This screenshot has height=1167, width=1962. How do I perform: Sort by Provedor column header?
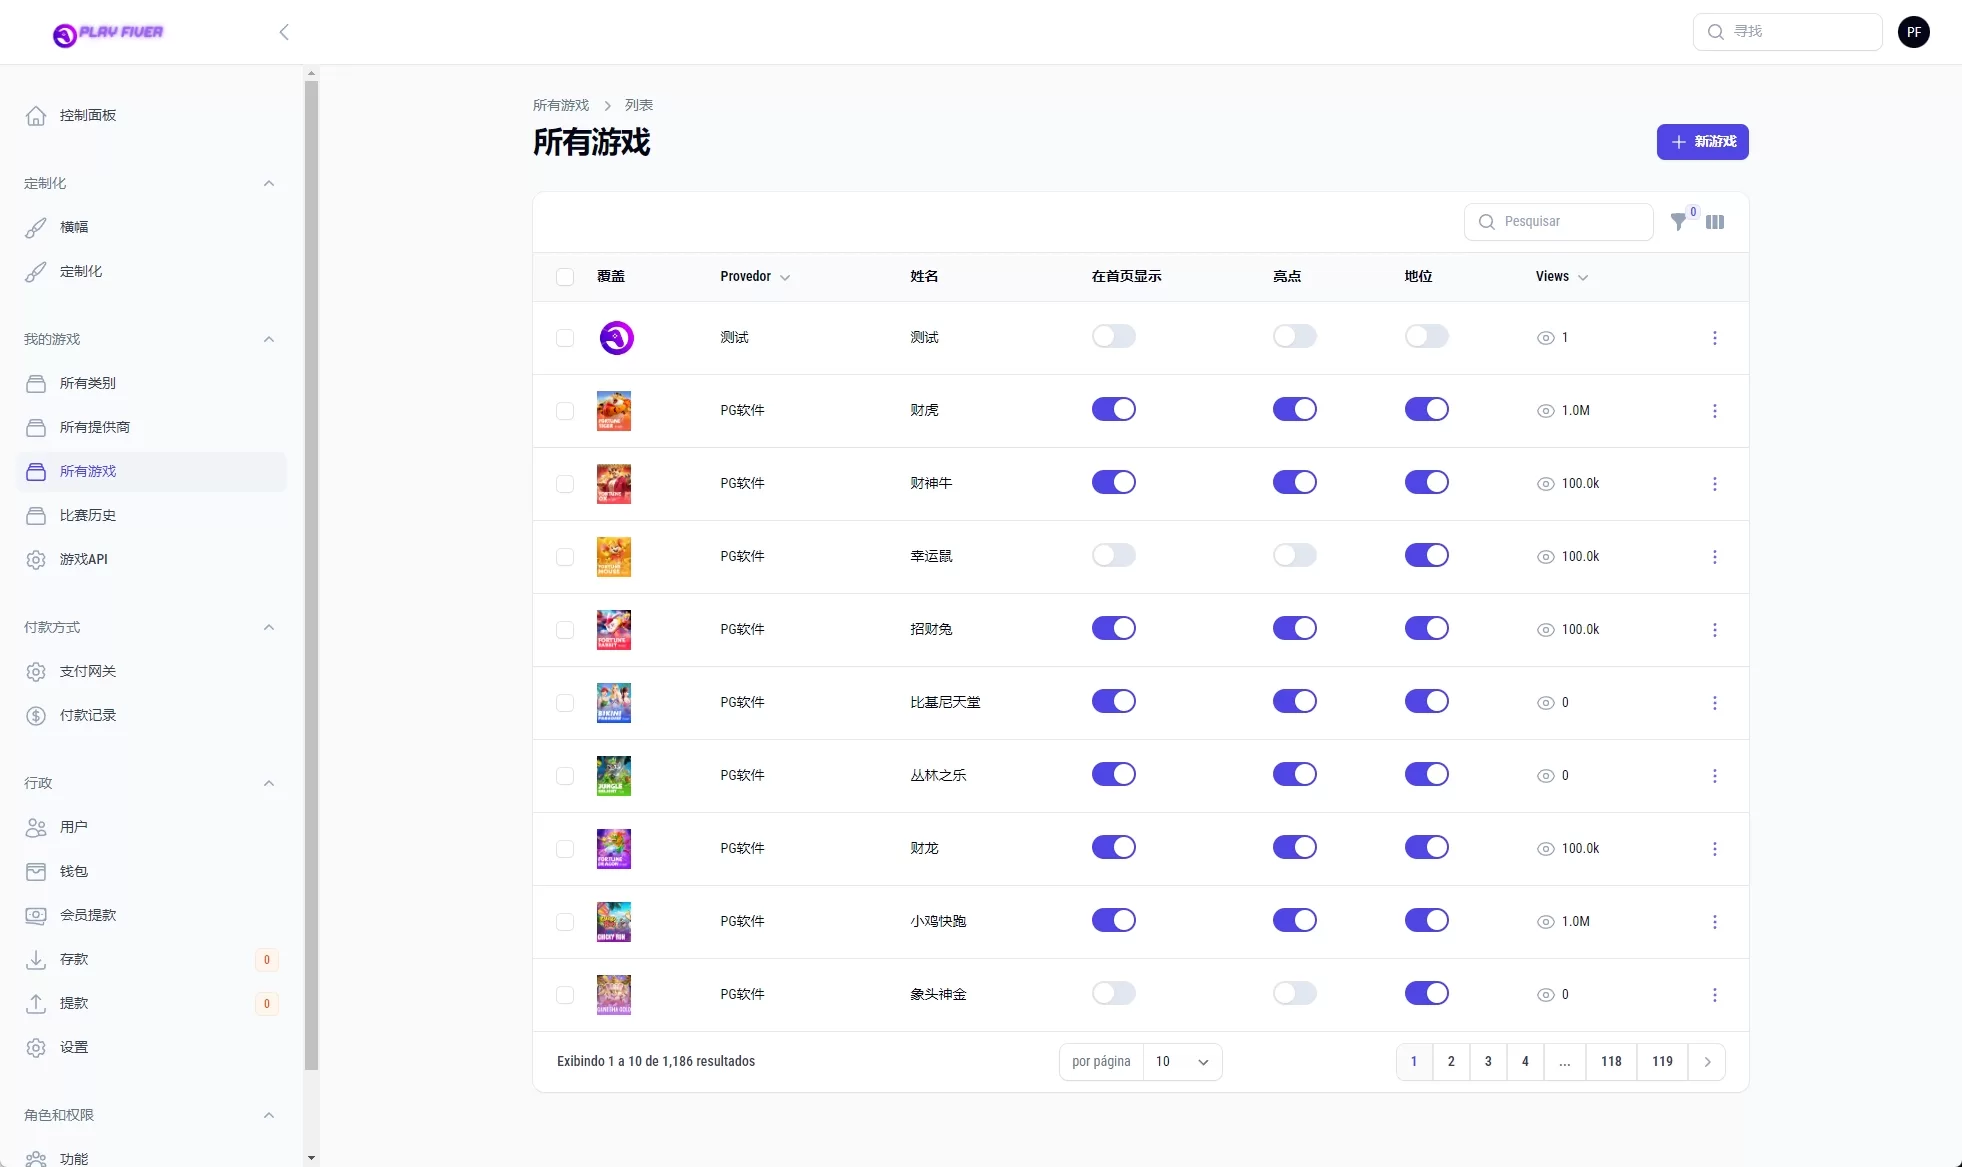pos(755,277)
